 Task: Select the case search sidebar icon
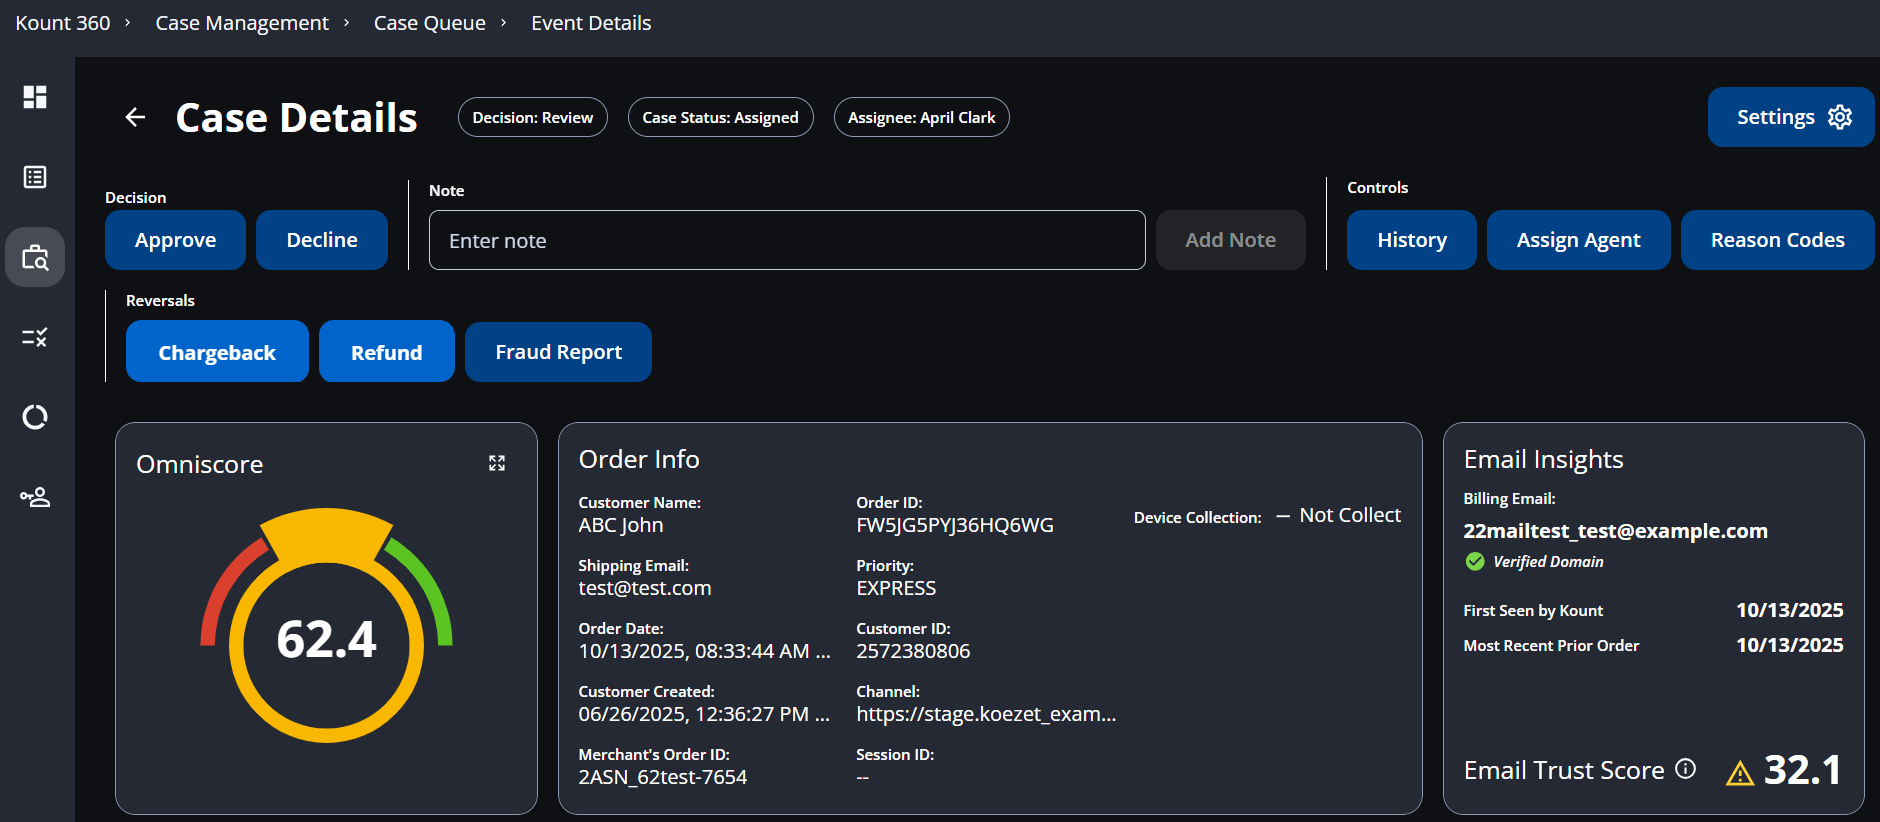(35, 257)
